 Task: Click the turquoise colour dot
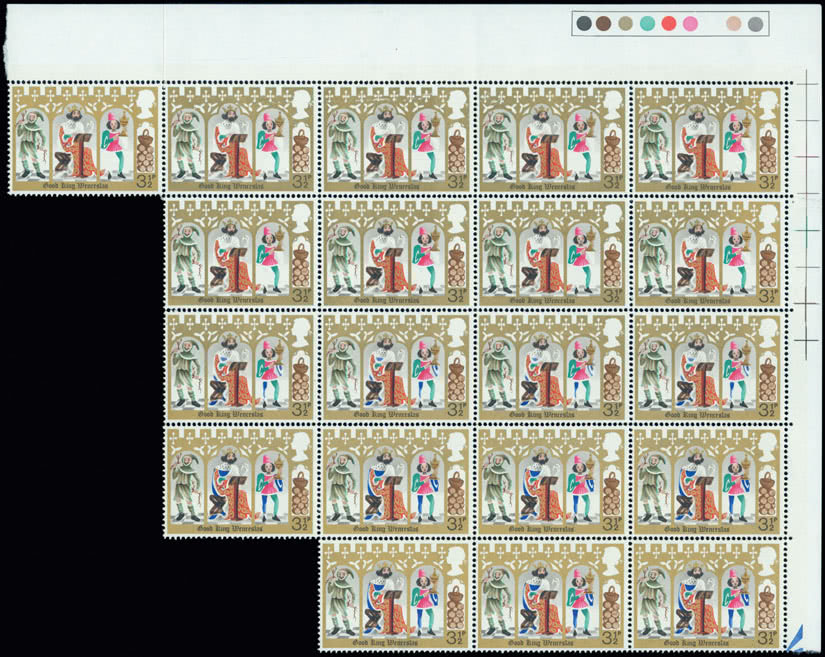tap(647, 23)
